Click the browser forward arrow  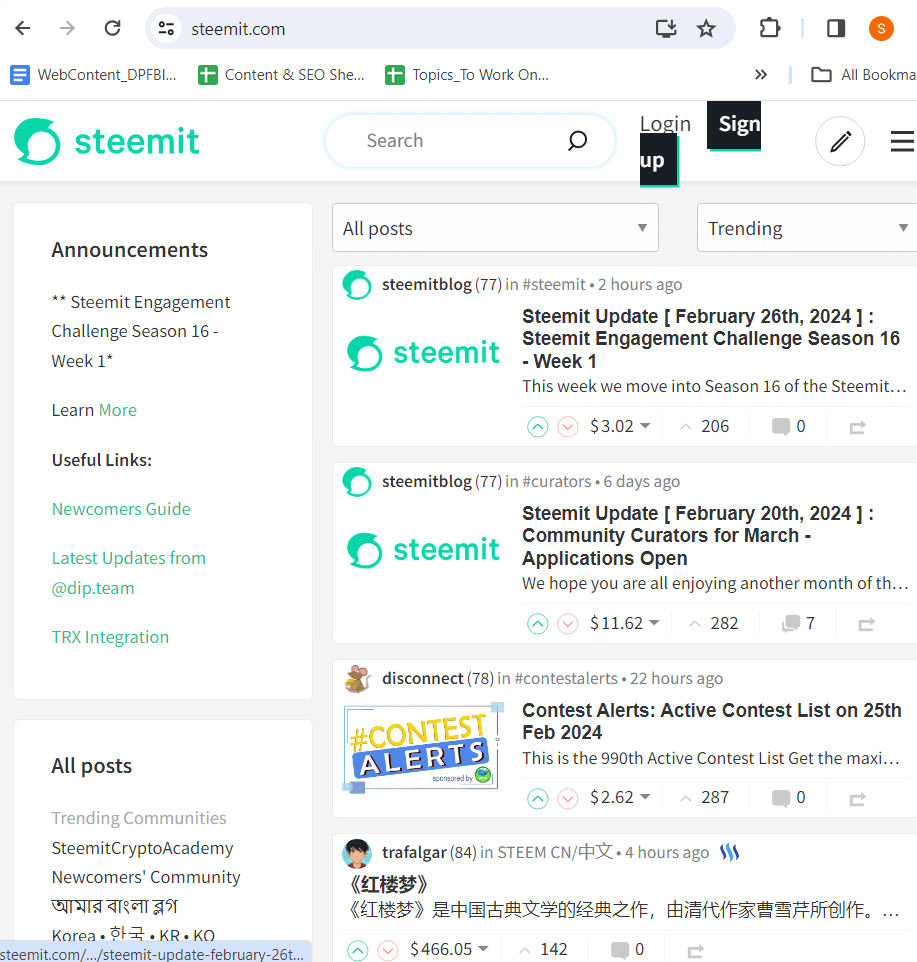(x=67, y=28)
